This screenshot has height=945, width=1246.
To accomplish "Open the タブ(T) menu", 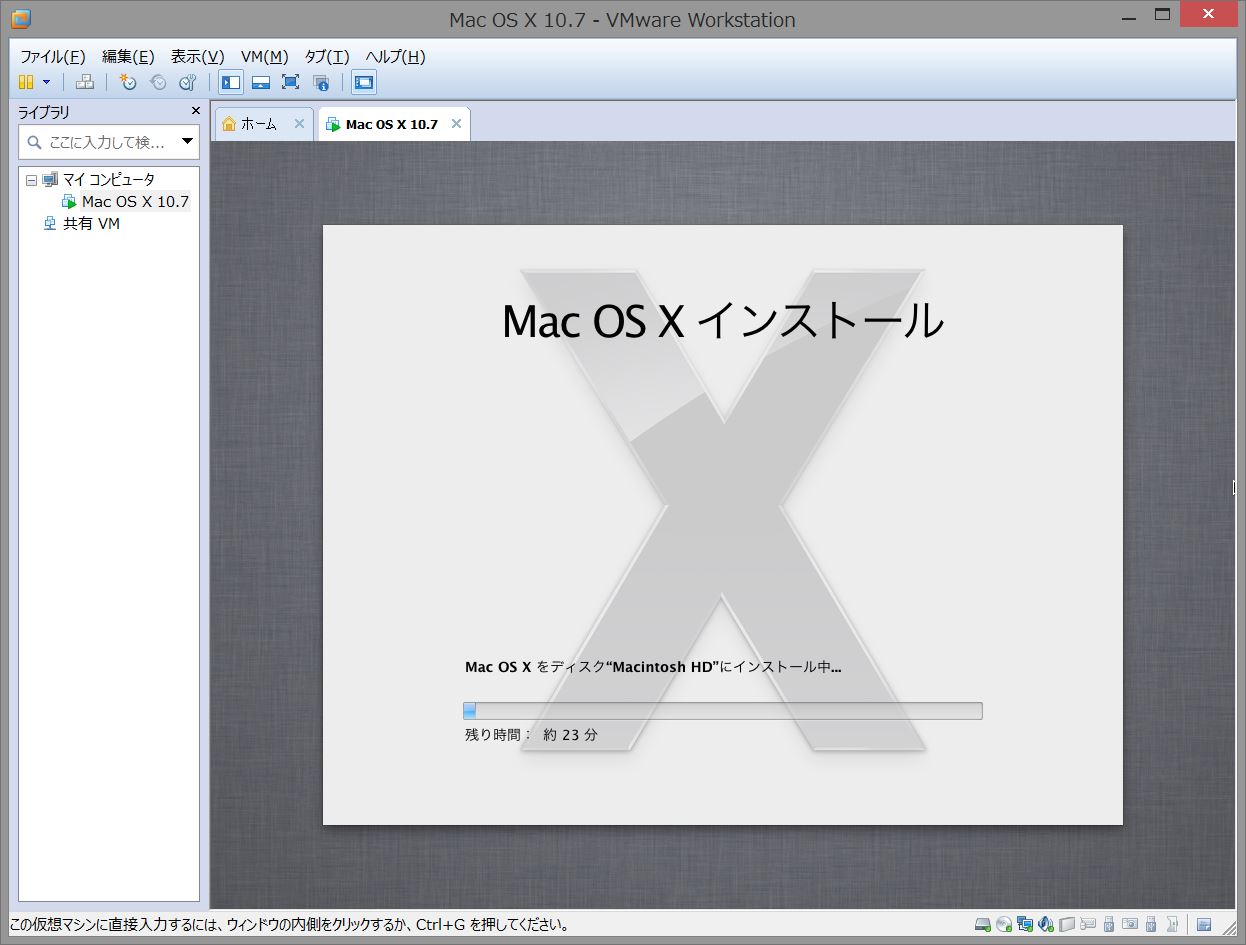I will (x=327, y=56).
